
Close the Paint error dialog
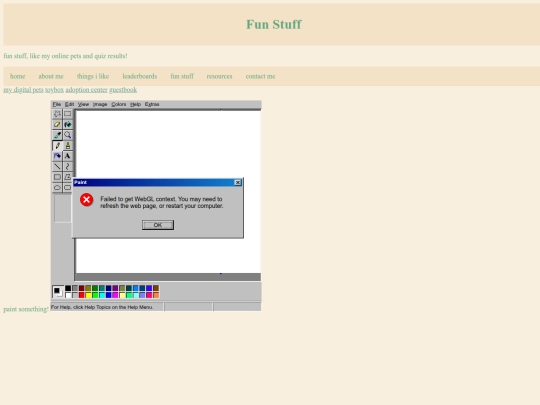238,183
